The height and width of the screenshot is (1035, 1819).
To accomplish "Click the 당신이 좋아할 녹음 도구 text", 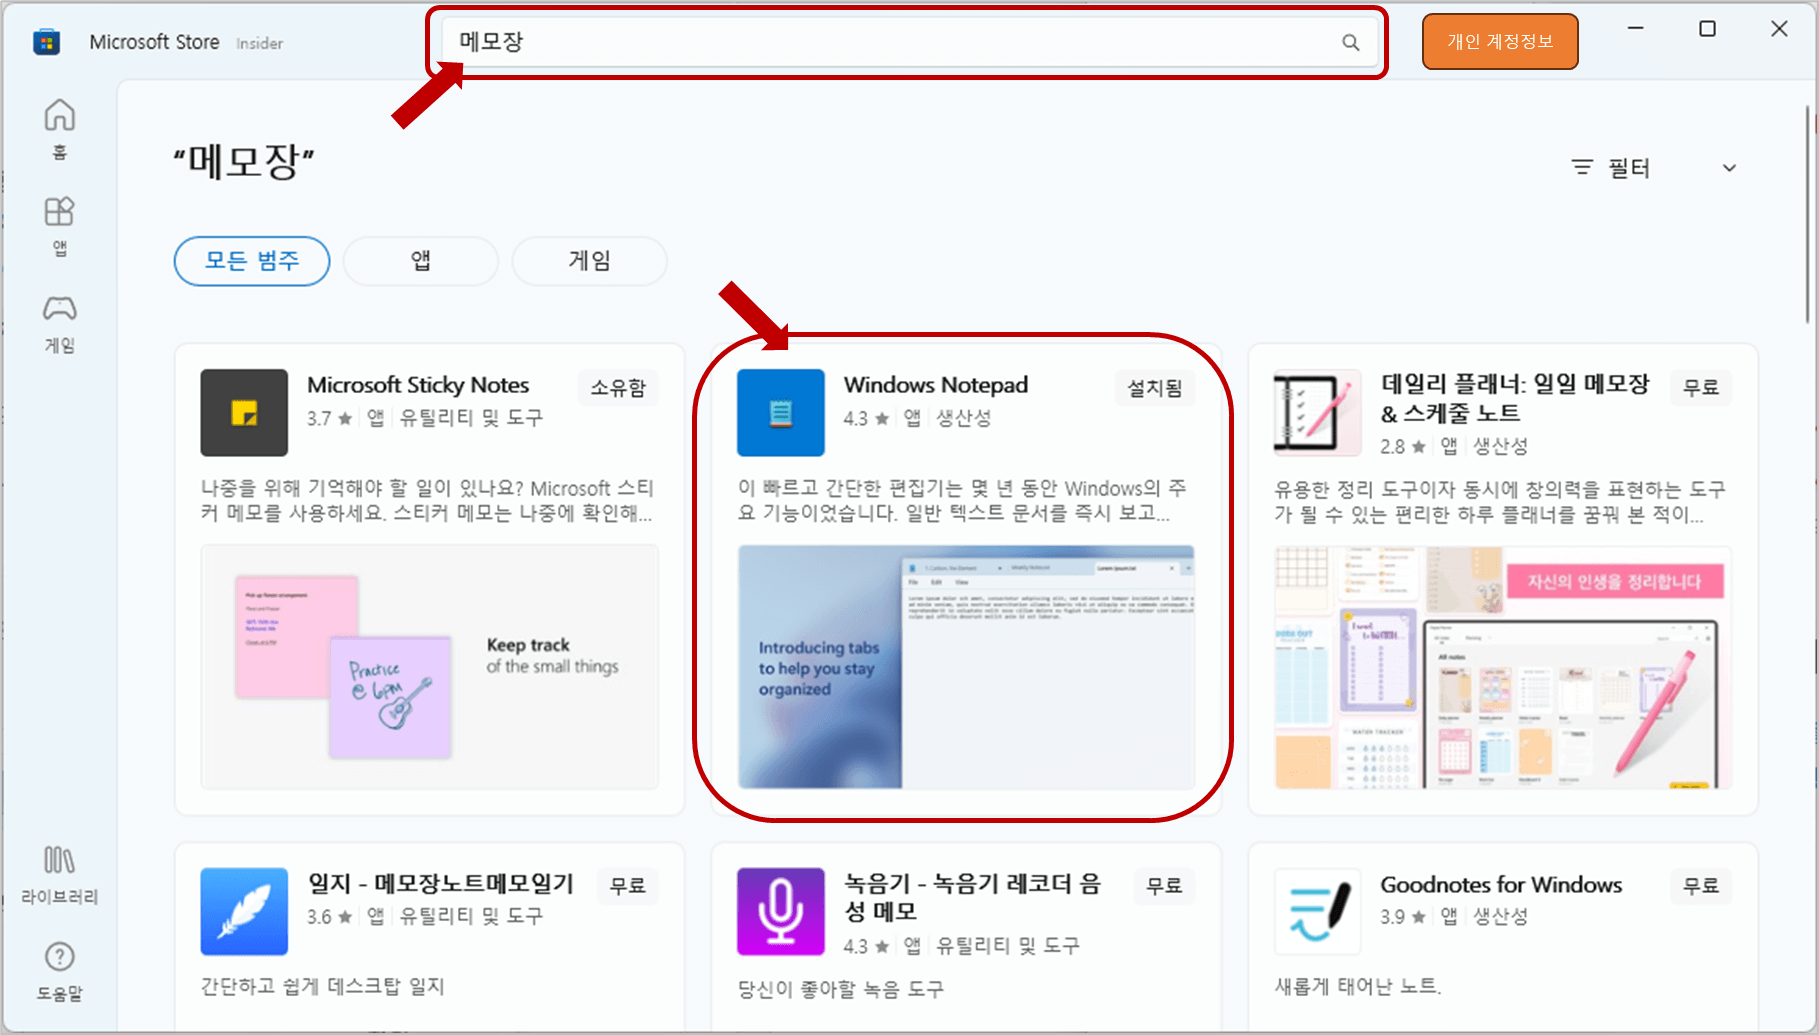I will coord(841,989).
